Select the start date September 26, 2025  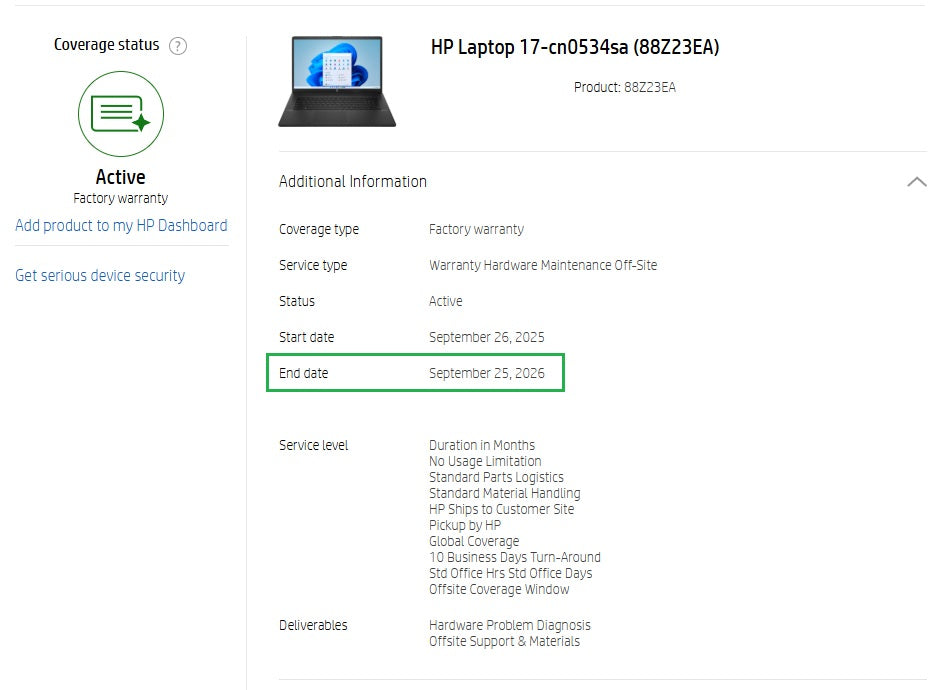click(x=486, y=337)
